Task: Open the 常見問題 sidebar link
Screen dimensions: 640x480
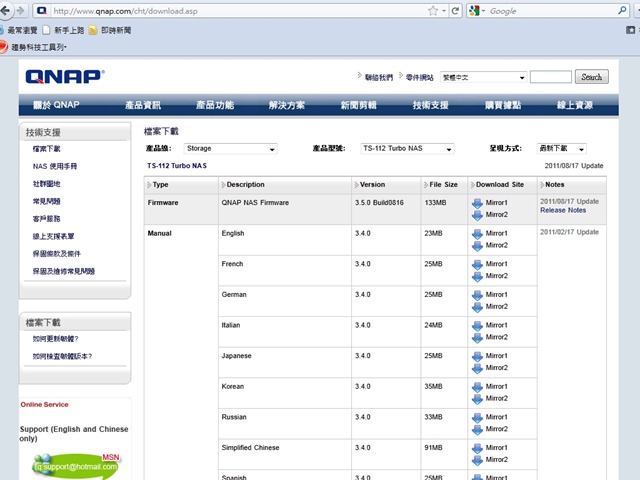Action: tap(47, 202)
